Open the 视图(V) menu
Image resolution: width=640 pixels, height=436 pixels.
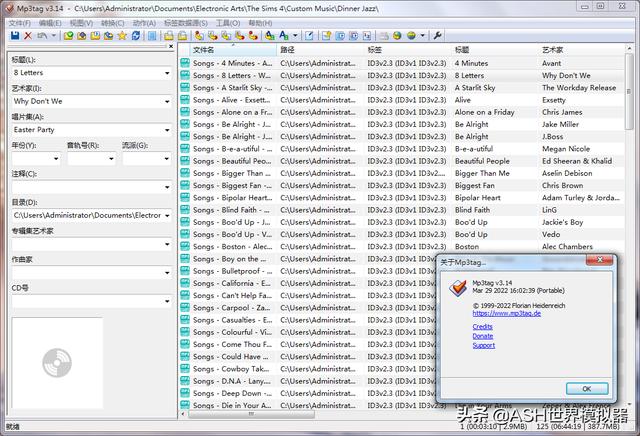click(81, 23)
